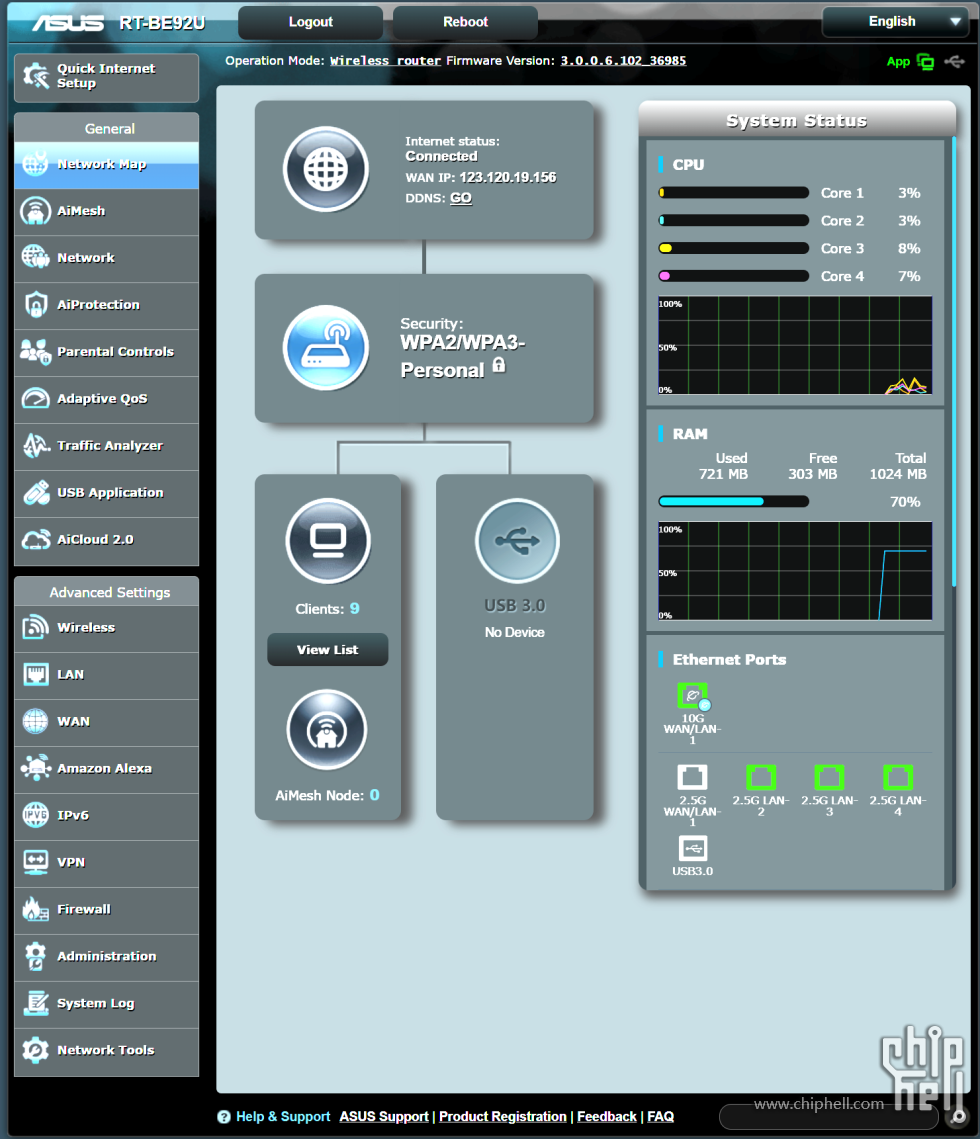Click the wireless router security icon
Screen dimensions: 980x1139
click(x=325, y=348)
